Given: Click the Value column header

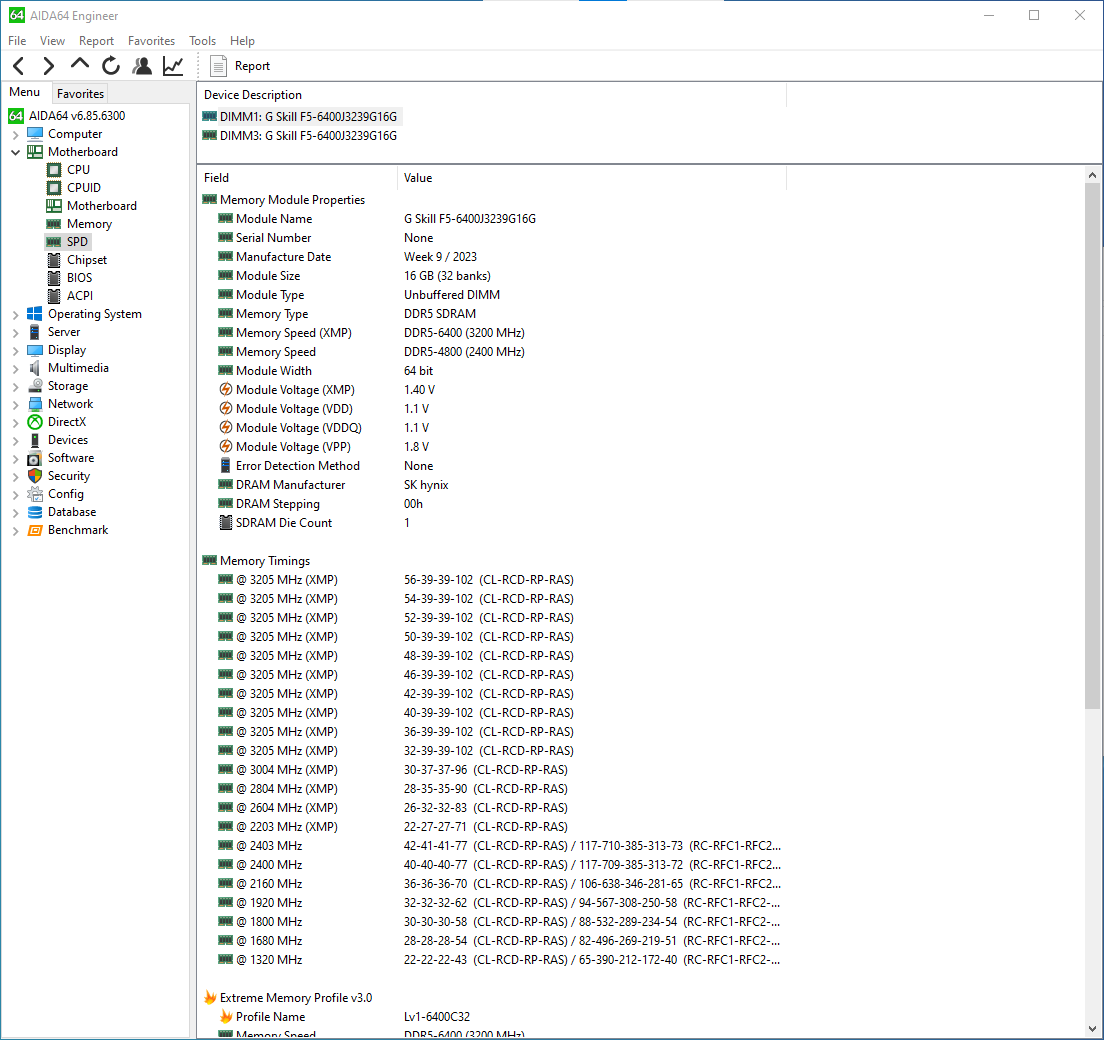Looking at the screenshot, I should pyautogui.click(x=591, y=178).
